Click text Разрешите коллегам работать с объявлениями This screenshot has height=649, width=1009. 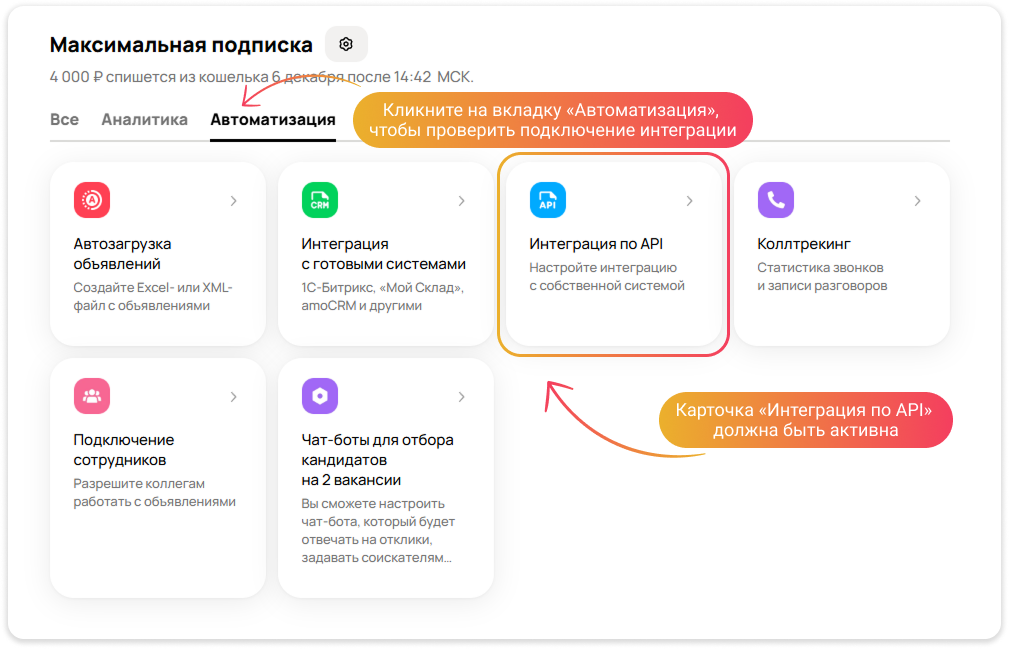point(154,493)
